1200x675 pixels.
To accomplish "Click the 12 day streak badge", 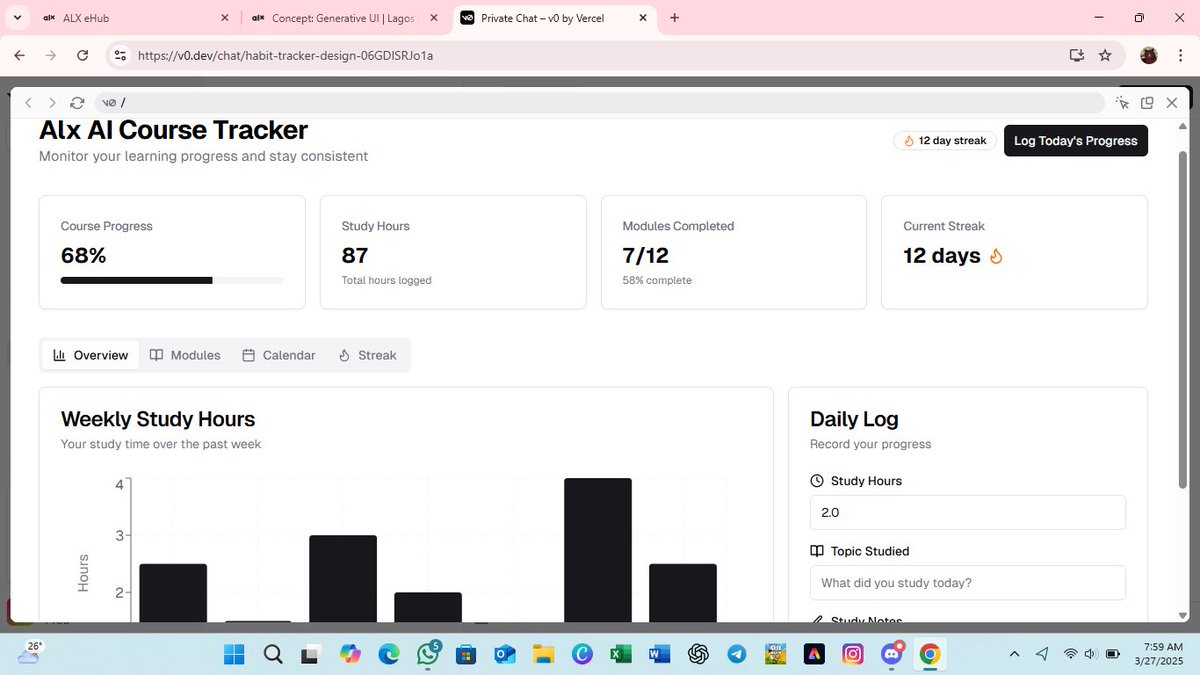I will 943,140.
